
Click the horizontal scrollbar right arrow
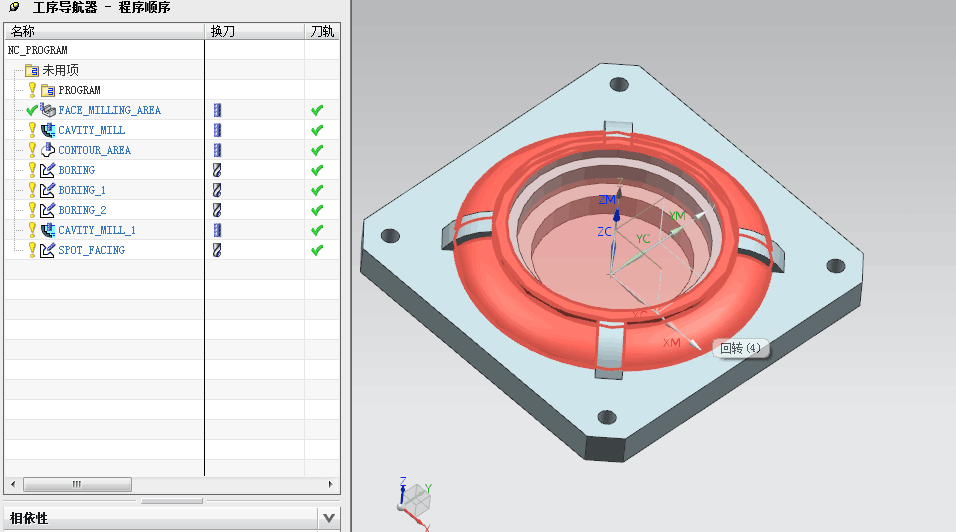(x=330, y=484)
